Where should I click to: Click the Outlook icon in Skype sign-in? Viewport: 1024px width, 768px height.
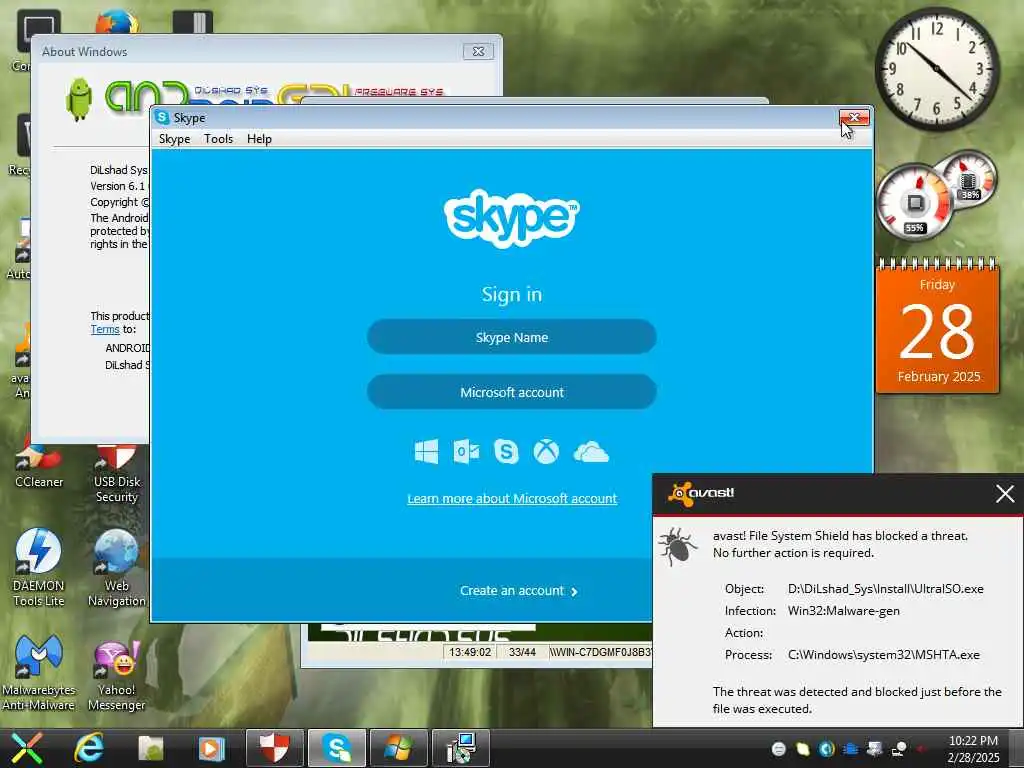[x=466, y=451]
